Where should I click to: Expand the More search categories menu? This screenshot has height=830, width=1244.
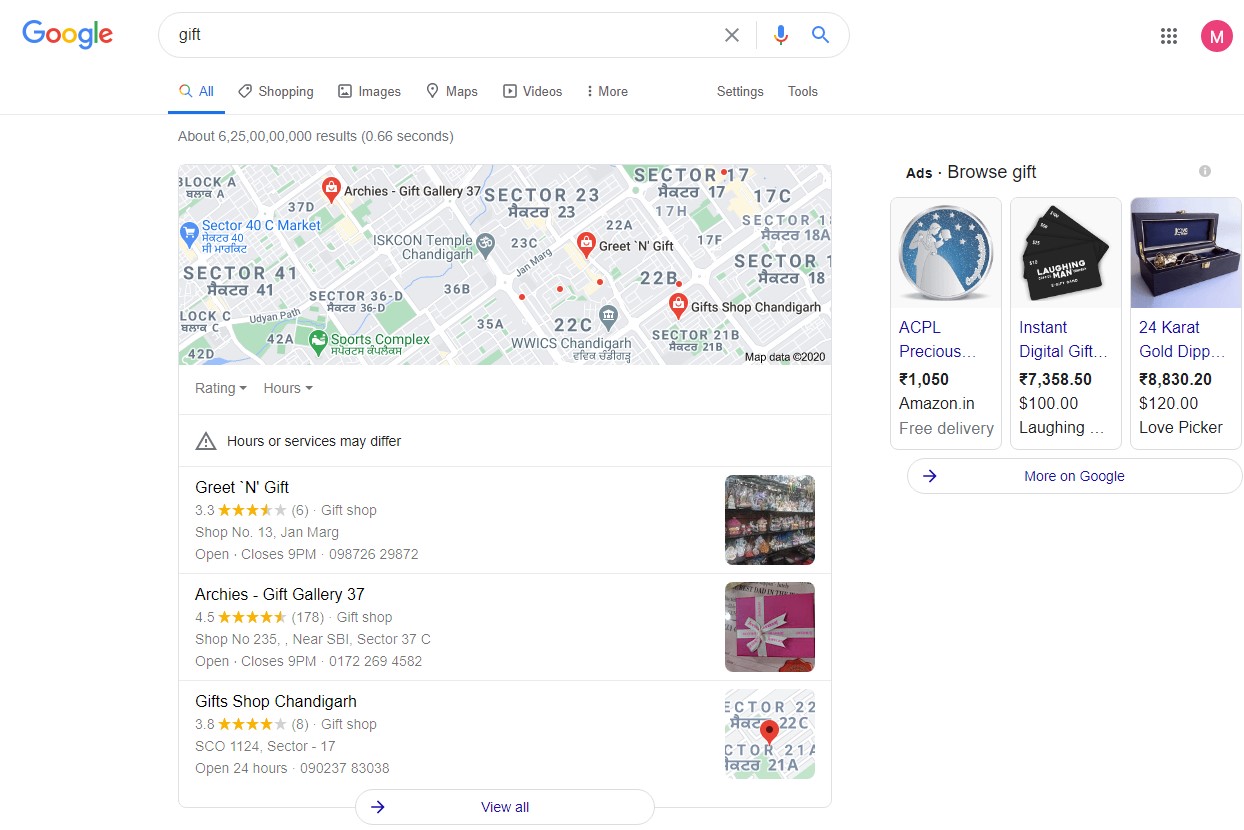click(607, 91)
